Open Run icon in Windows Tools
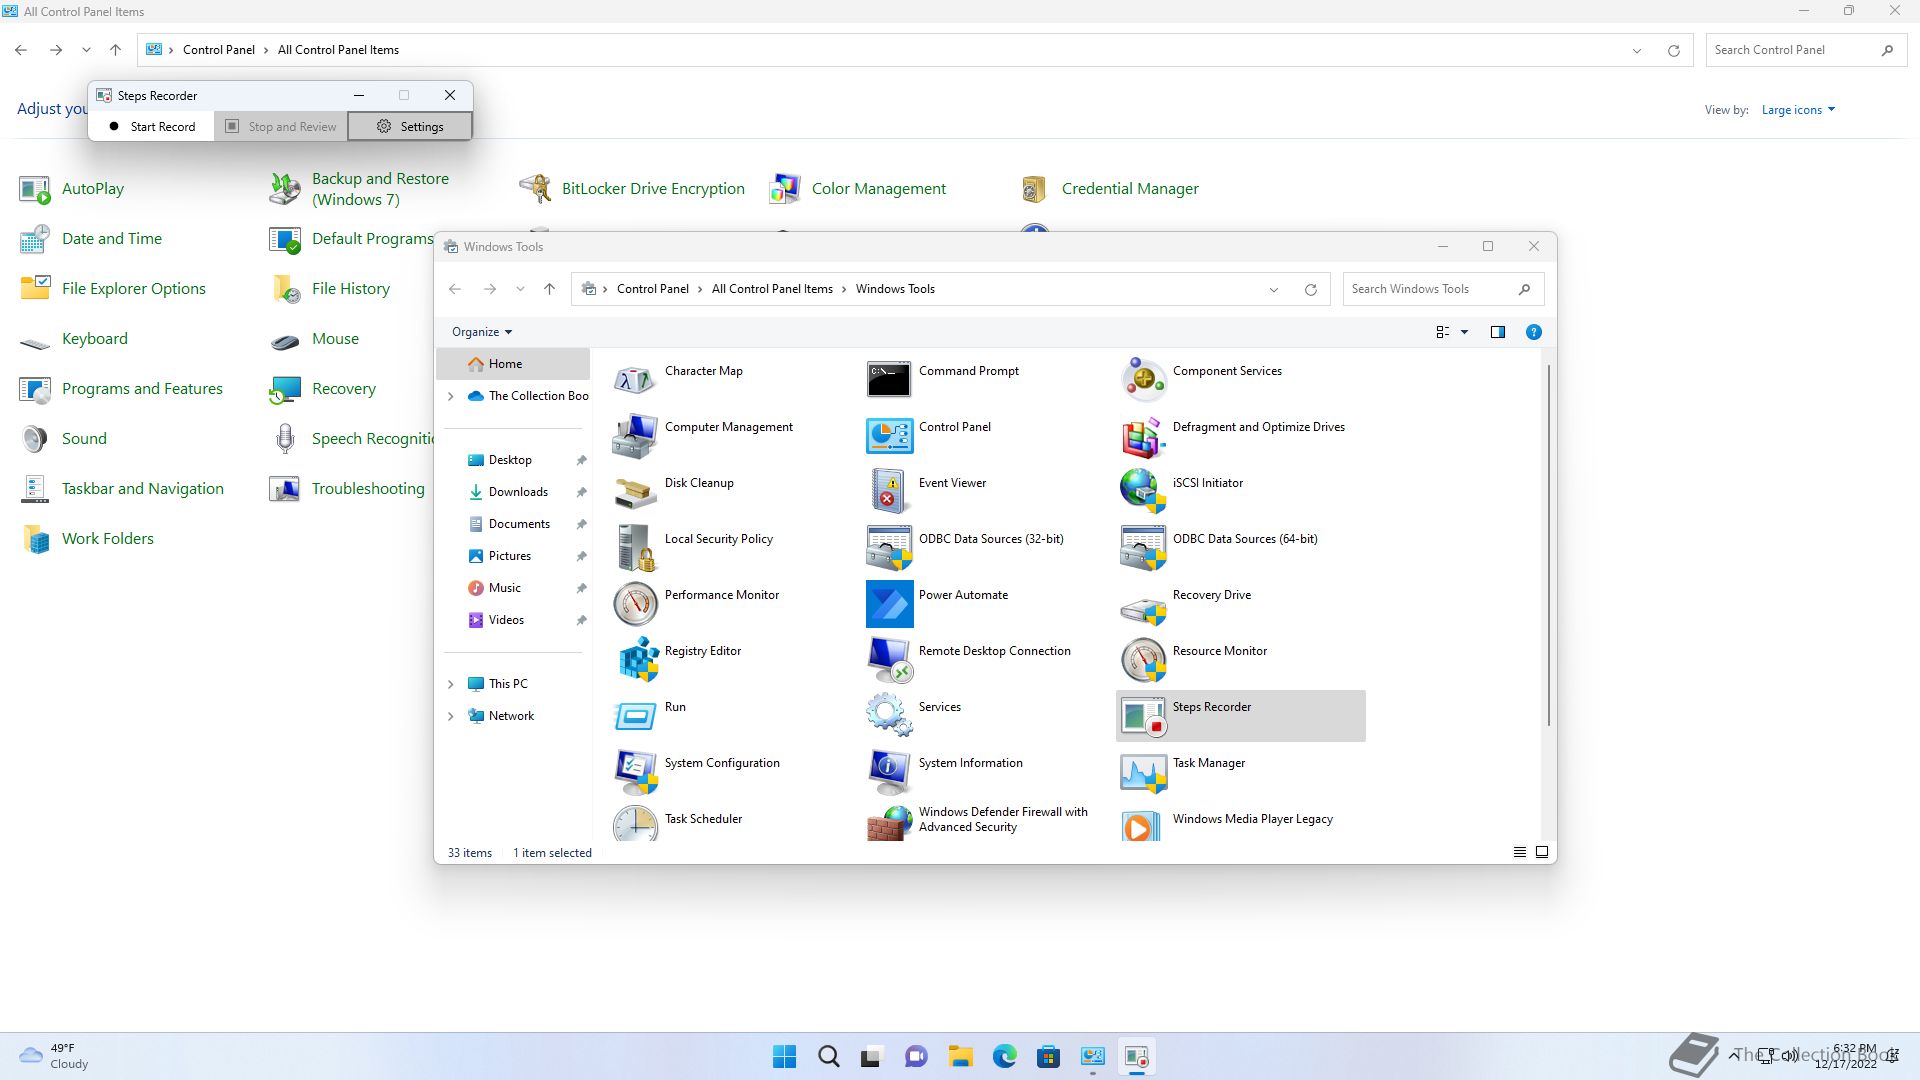The height and width of the screenshot is (1080, 1920). [x=635, y=715]
